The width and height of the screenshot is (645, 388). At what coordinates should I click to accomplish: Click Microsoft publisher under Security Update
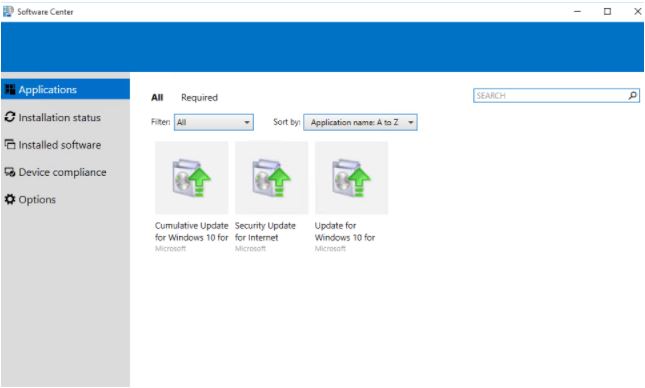pyautogui.click(x=250, y=249)
